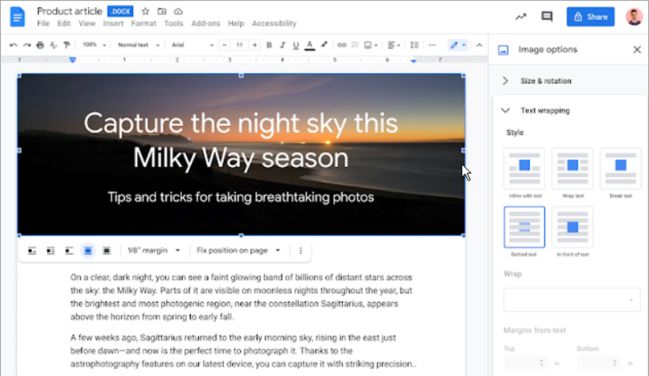Viewport: 649px width, 376px height.
Task: Open the Help menu
Action: tap(236, 24)
